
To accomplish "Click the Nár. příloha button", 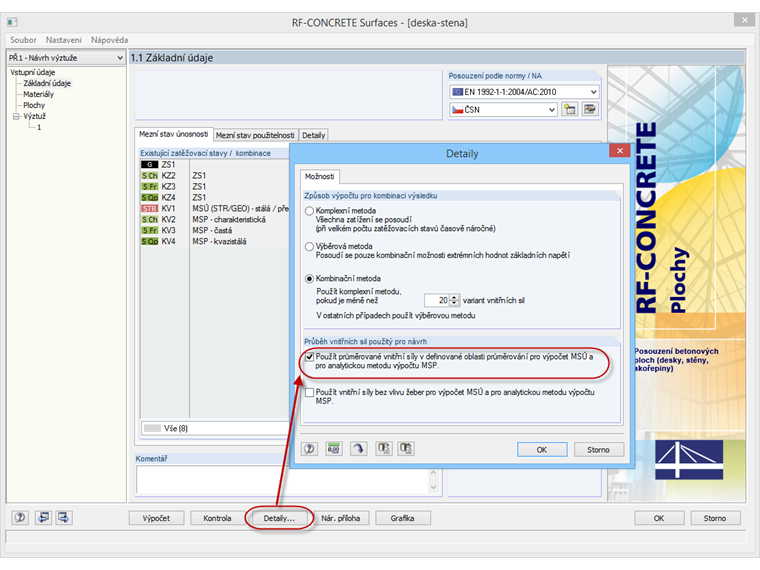I will tap(341, 518).
